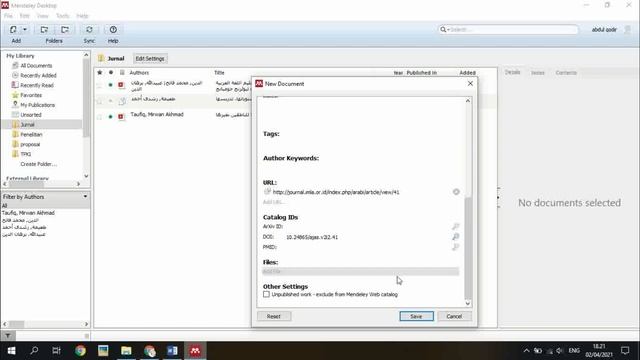The height and width of the screenshot is (360, 640).
Task: Select the Jurnal folder in sidebar
Action: tap(27, 124)
